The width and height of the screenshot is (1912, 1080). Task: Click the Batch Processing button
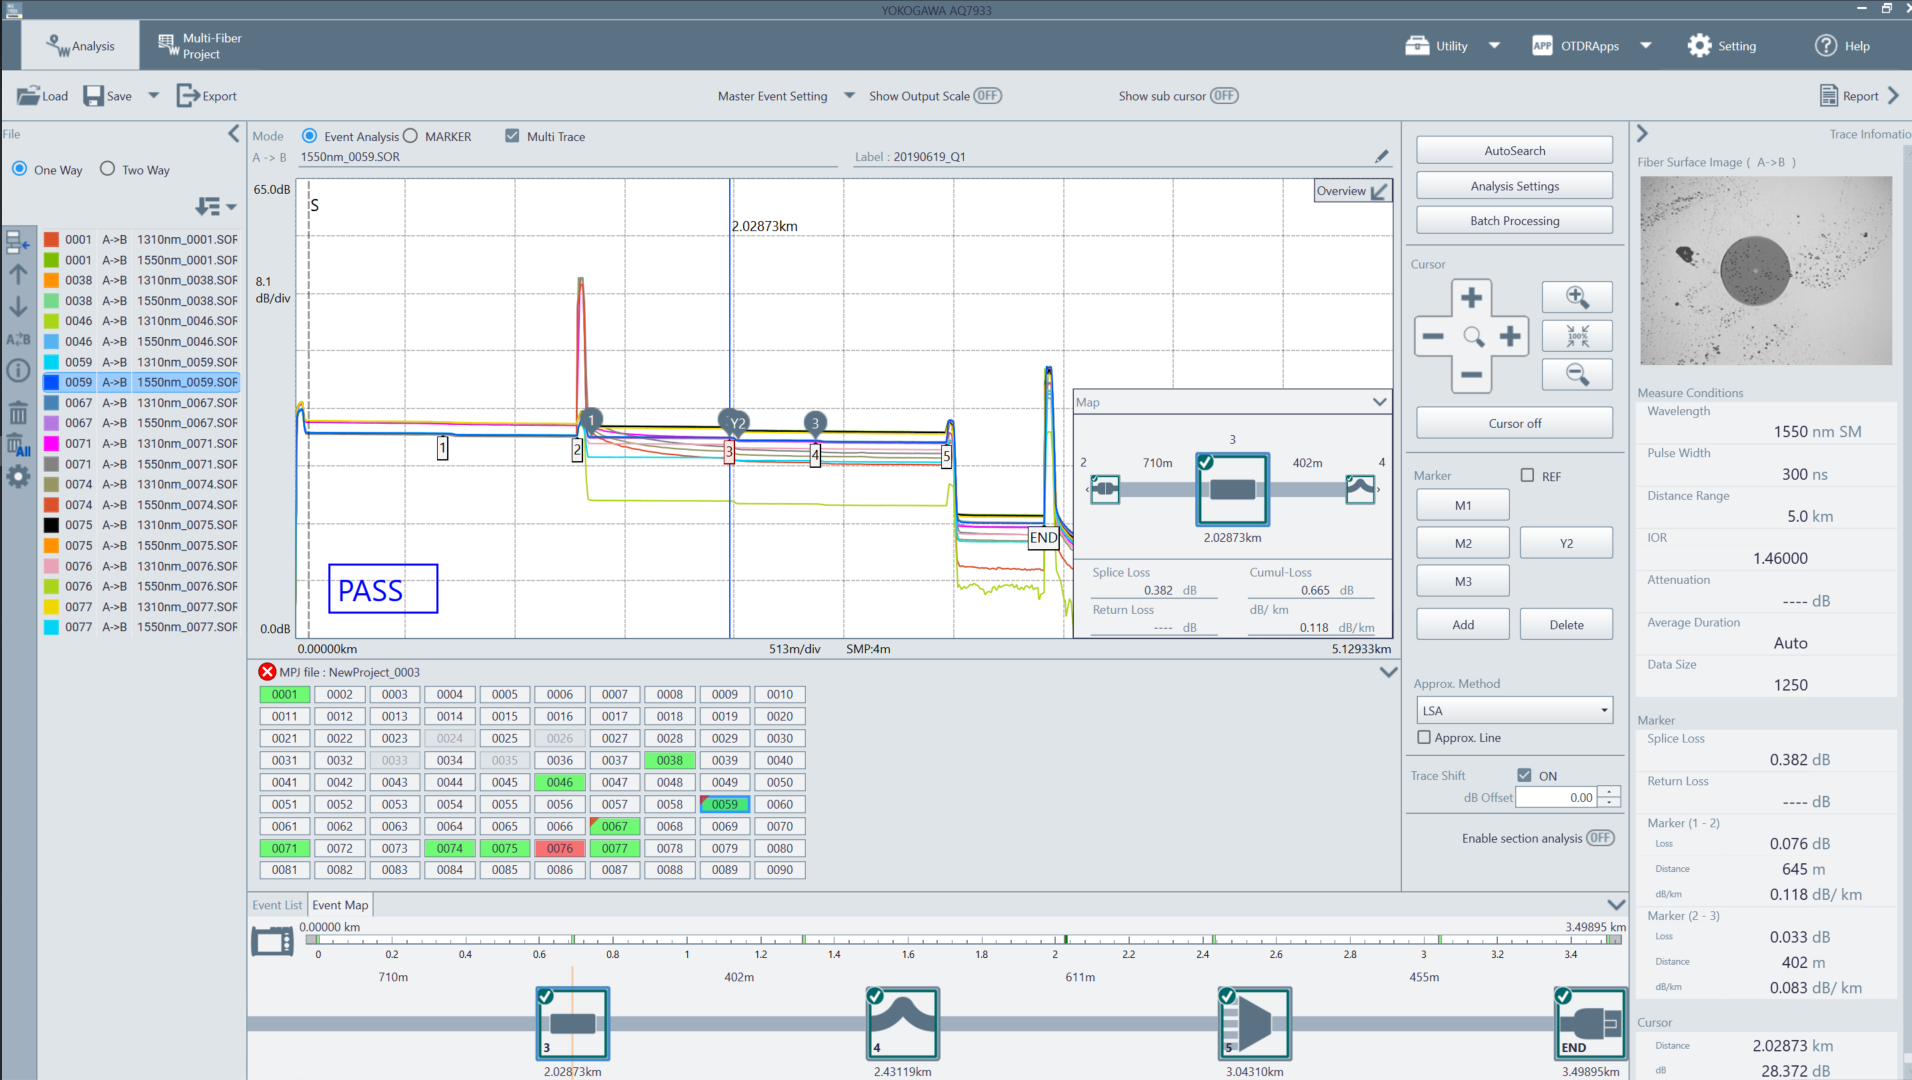pos(1514,221)
